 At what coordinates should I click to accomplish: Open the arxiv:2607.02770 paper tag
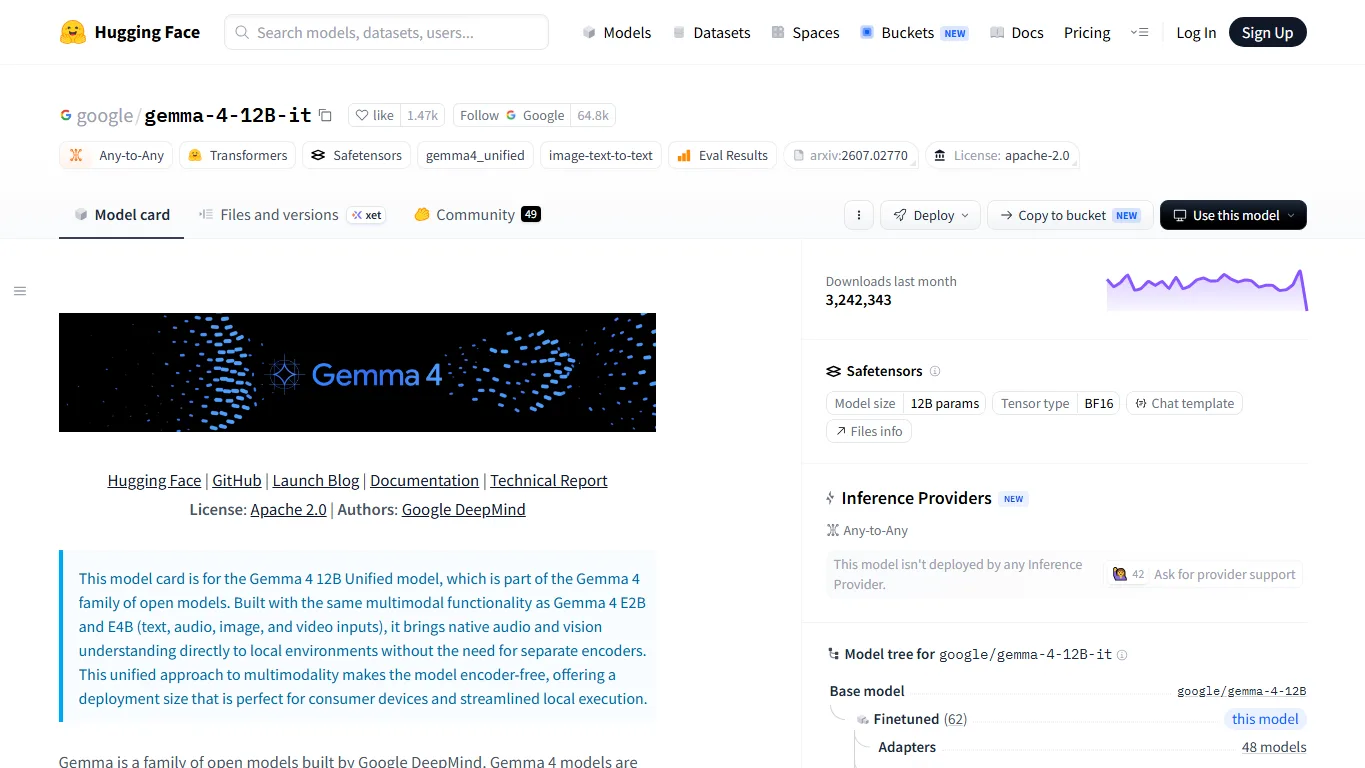click(850, 155)
